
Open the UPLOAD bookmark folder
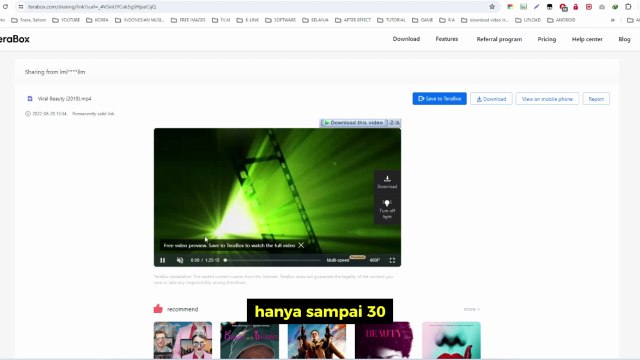tap(528, 20)
